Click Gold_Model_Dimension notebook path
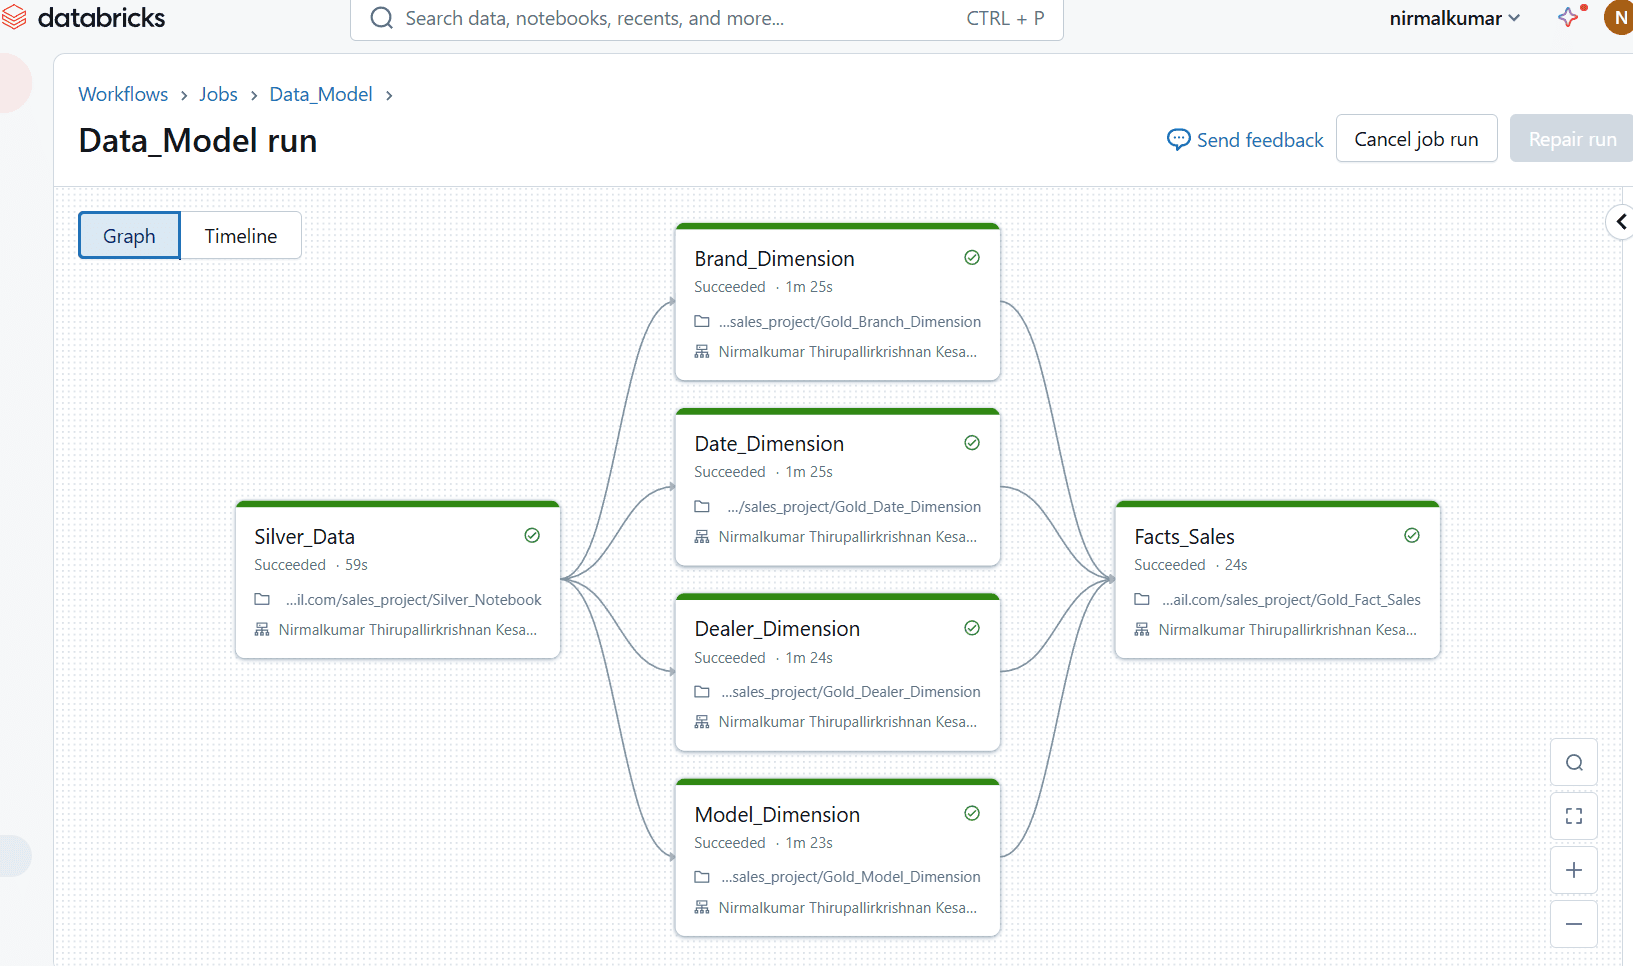1633x966 pixels. [851, 877]
